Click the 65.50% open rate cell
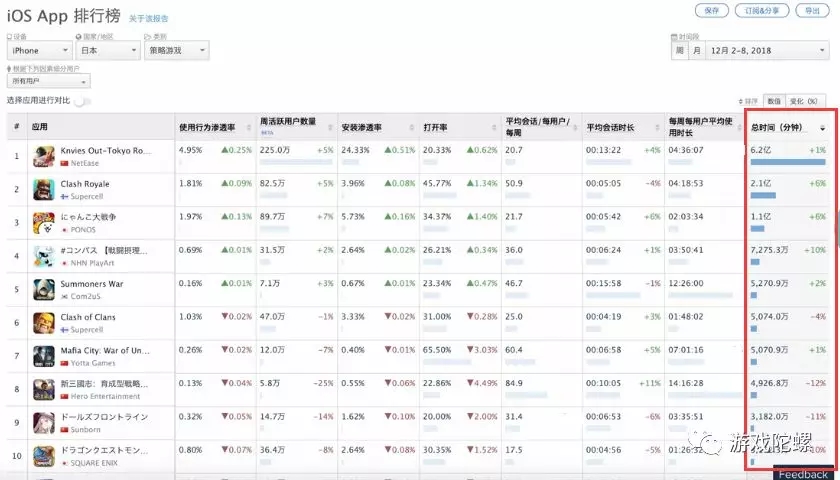This screenshot has height=480, width=840. (437, 350)
